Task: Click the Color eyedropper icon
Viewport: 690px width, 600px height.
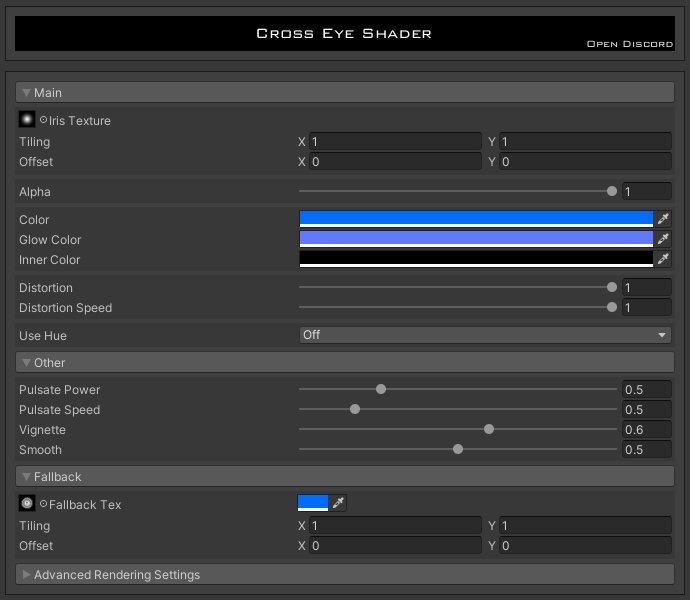Action: coord(662,219)
